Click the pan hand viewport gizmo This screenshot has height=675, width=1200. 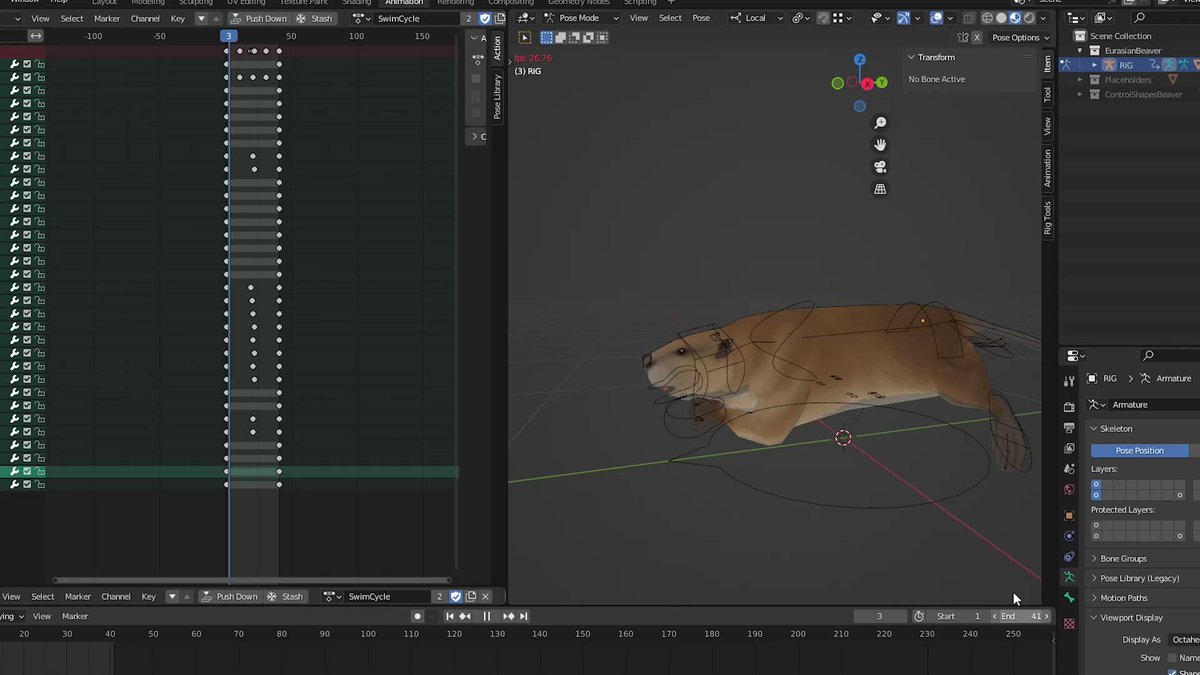click(x=880, y=145)
